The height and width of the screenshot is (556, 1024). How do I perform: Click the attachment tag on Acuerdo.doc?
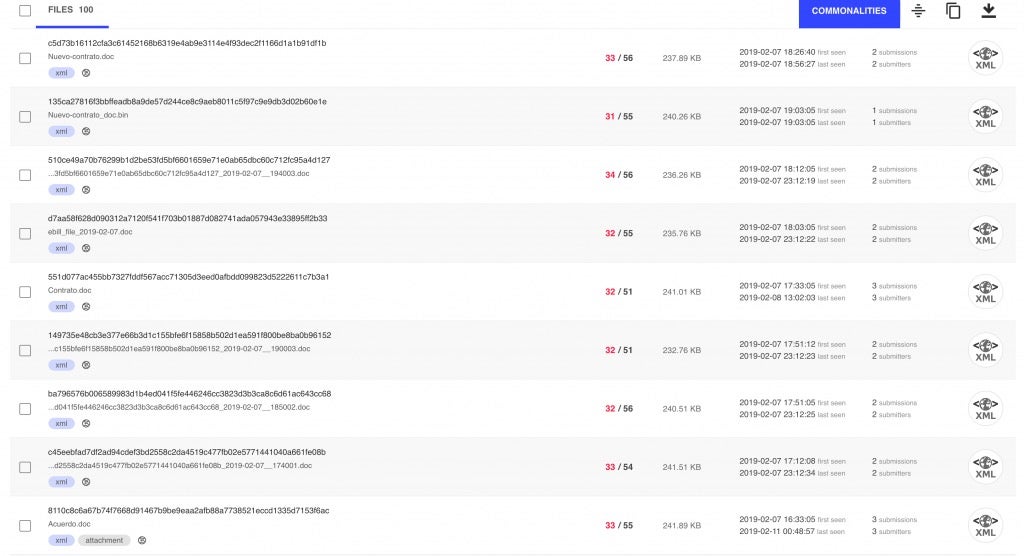(x=104, y=540)
